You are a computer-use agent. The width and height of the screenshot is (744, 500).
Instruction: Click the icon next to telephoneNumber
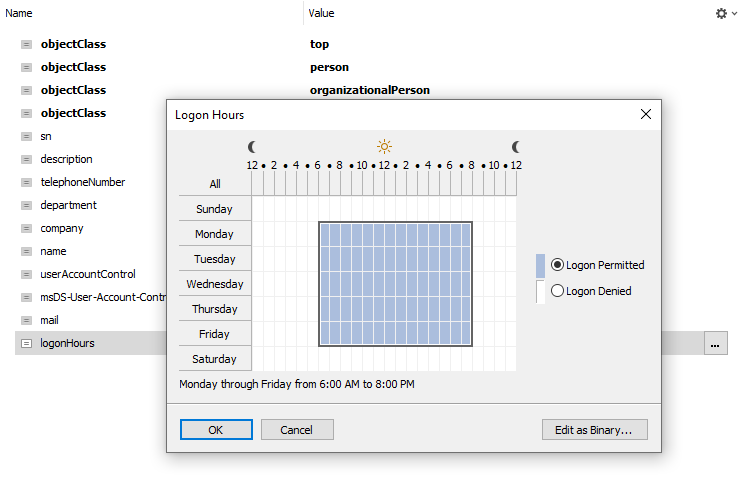[26, 182]
